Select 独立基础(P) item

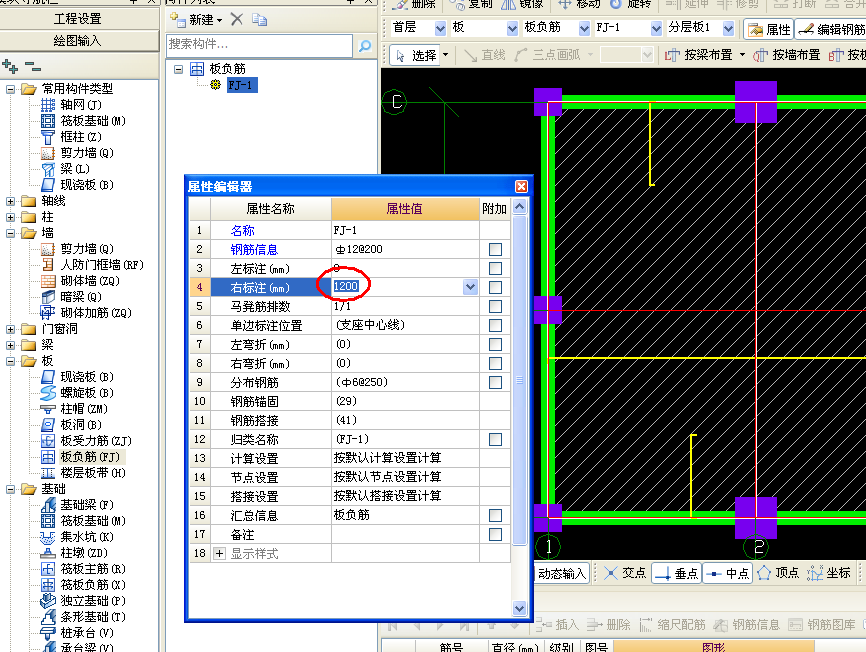point(93,601)
